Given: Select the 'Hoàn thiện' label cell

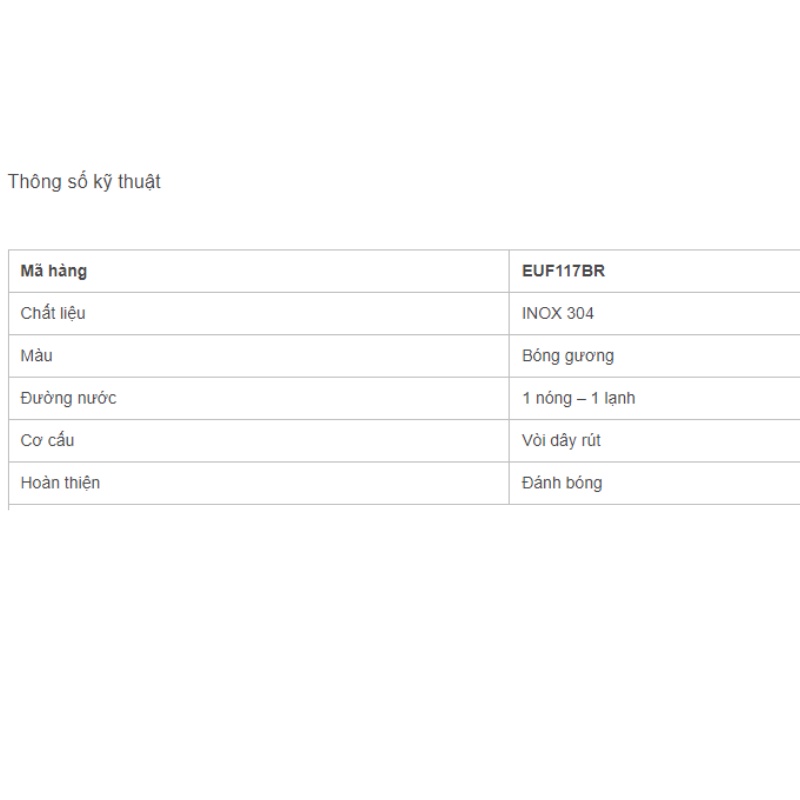Looking at the screenshot, I should click(x=60, y=483).
